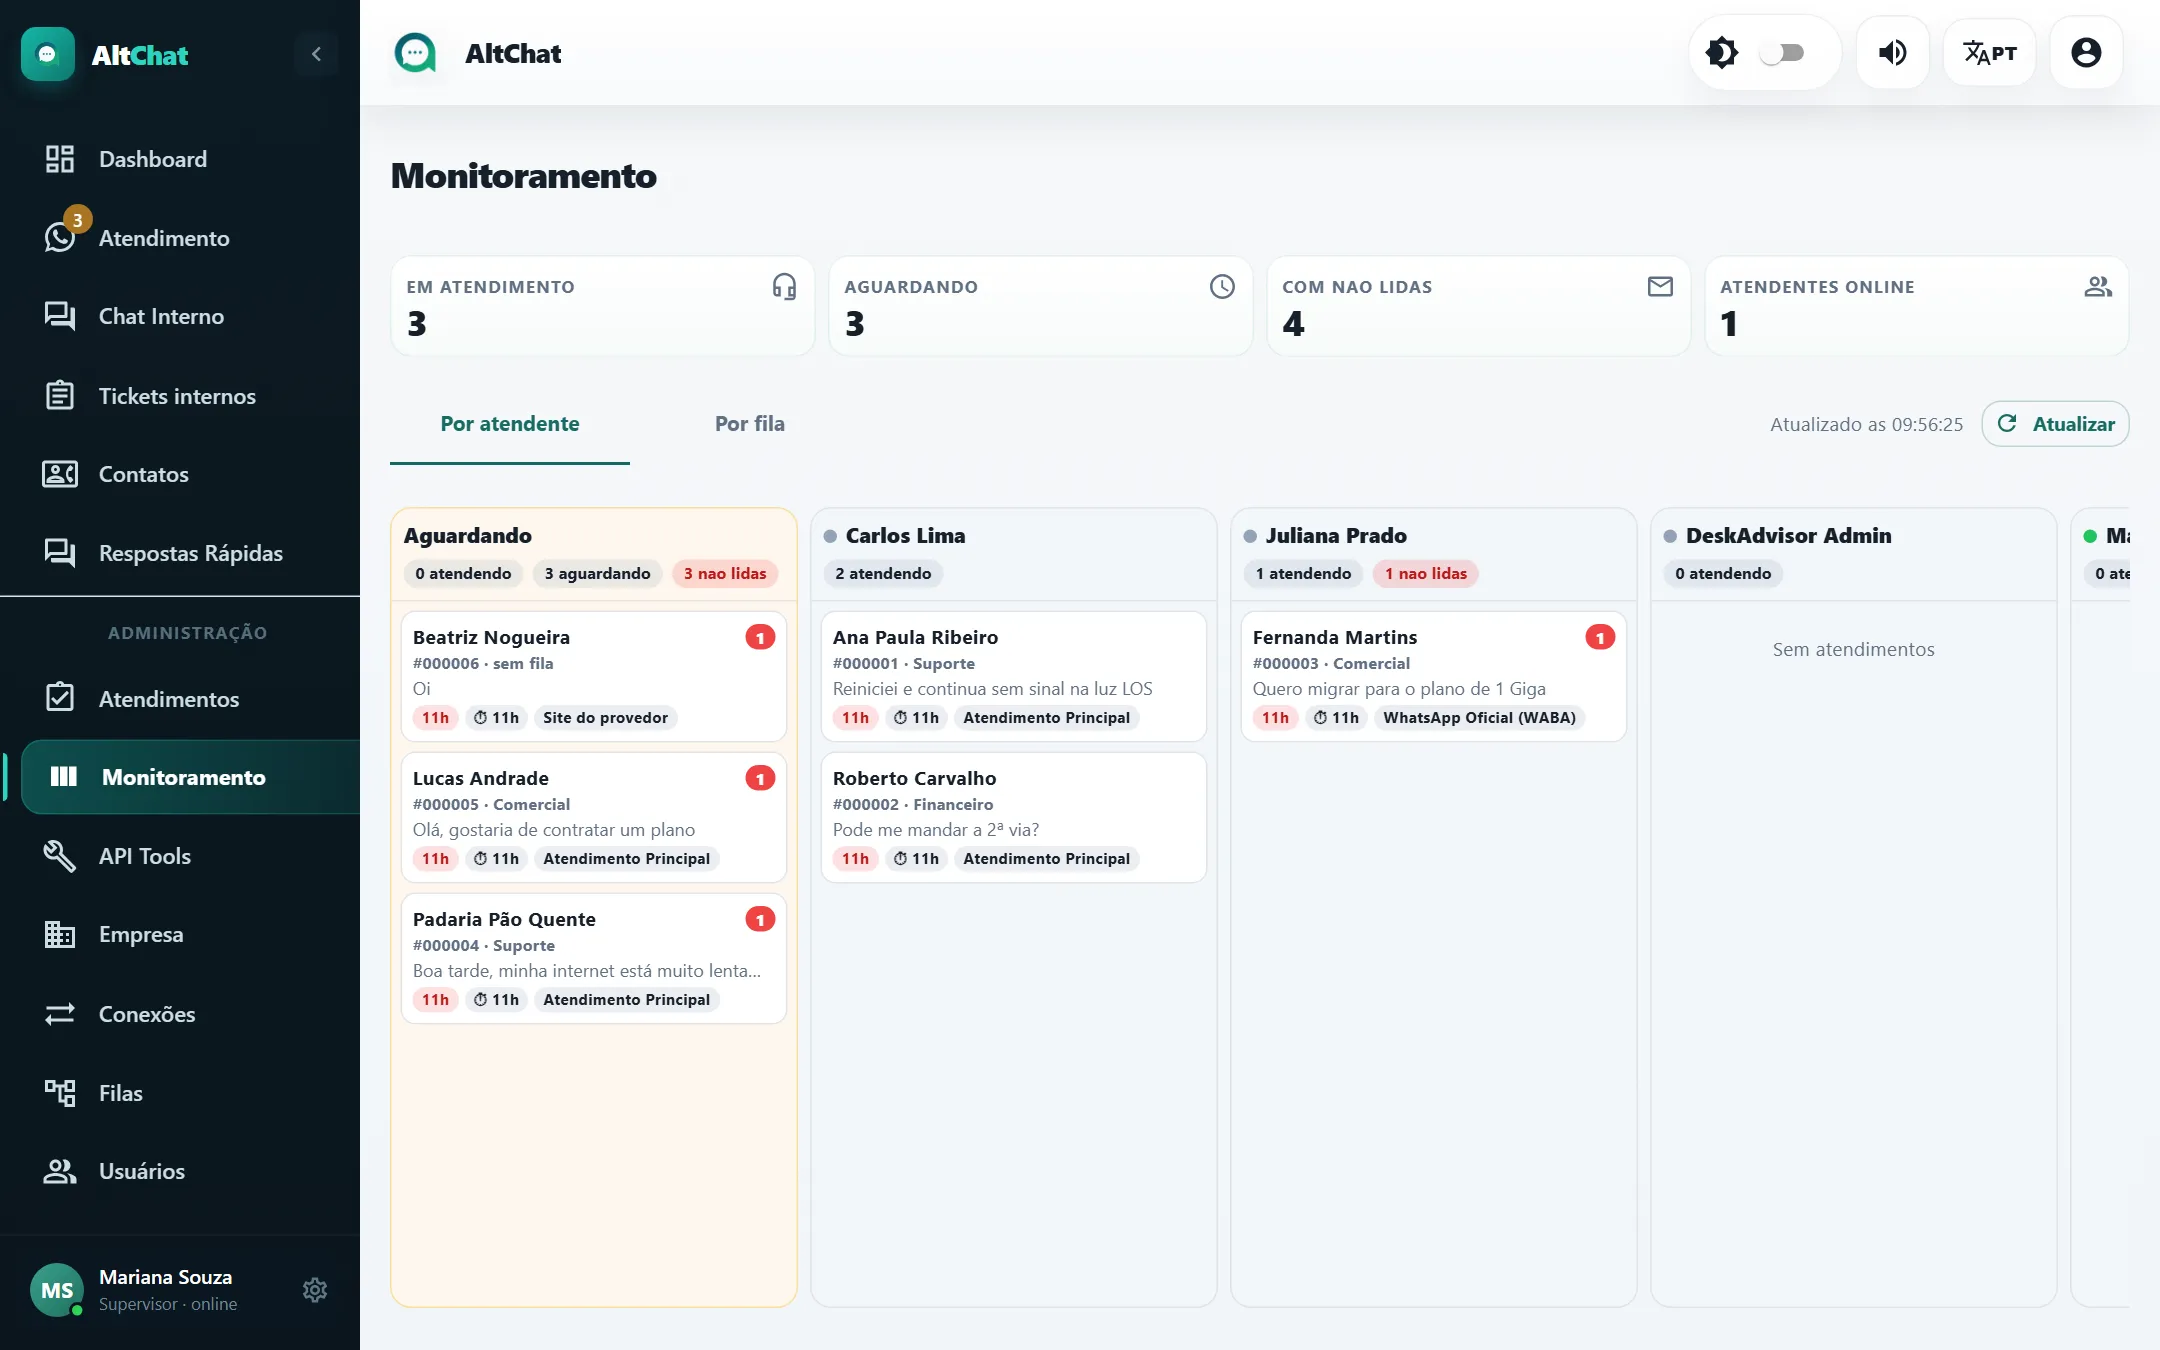Click the '1 nao lidas' chip under Juliana Prado
2160x1350 pixels.
[1426, 574]
